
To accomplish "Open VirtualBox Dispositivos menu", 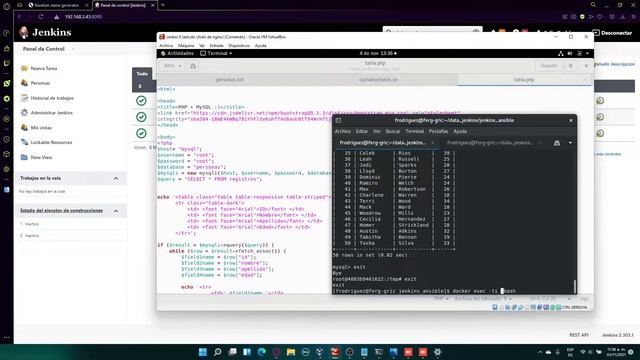I will (239, 46).
